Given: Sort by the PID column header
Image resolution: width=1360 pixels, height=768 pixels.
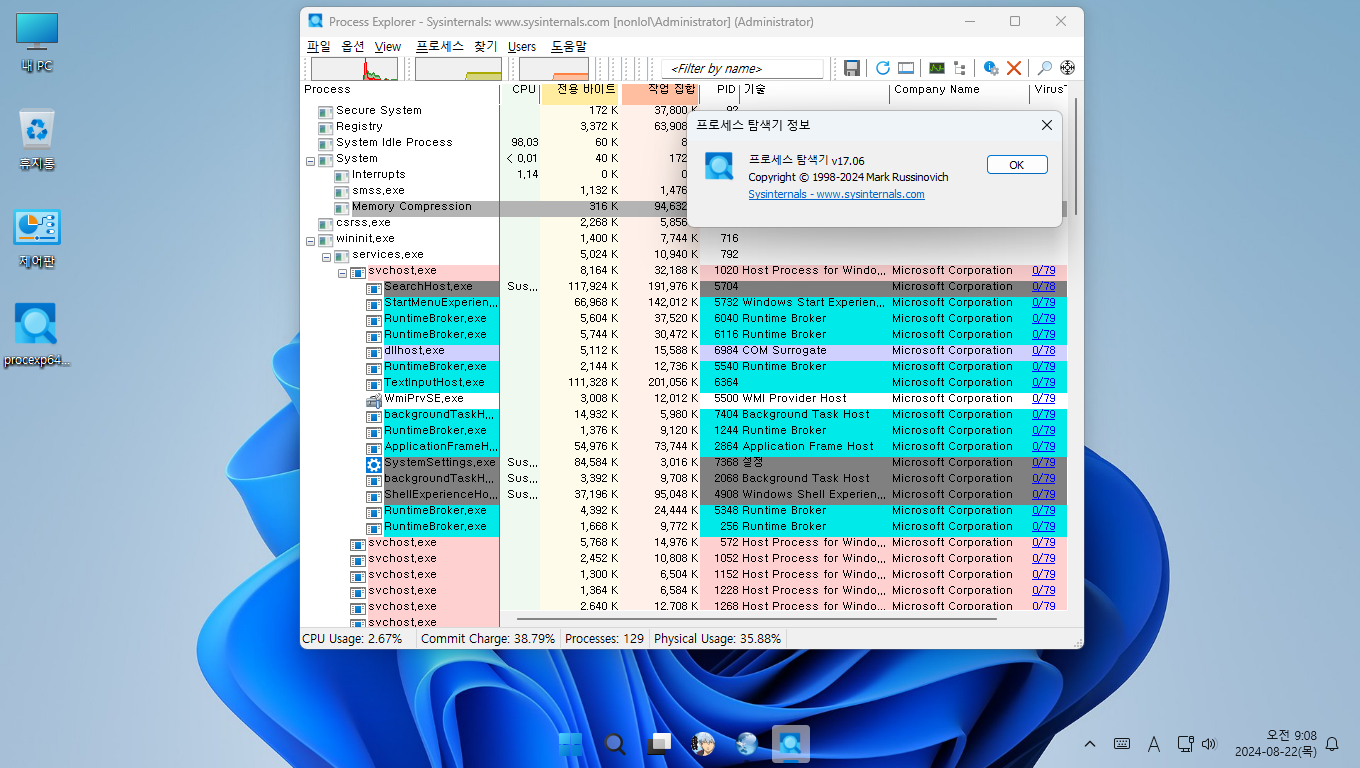Looking at the screenshot, I should click(x=720, y=91).
